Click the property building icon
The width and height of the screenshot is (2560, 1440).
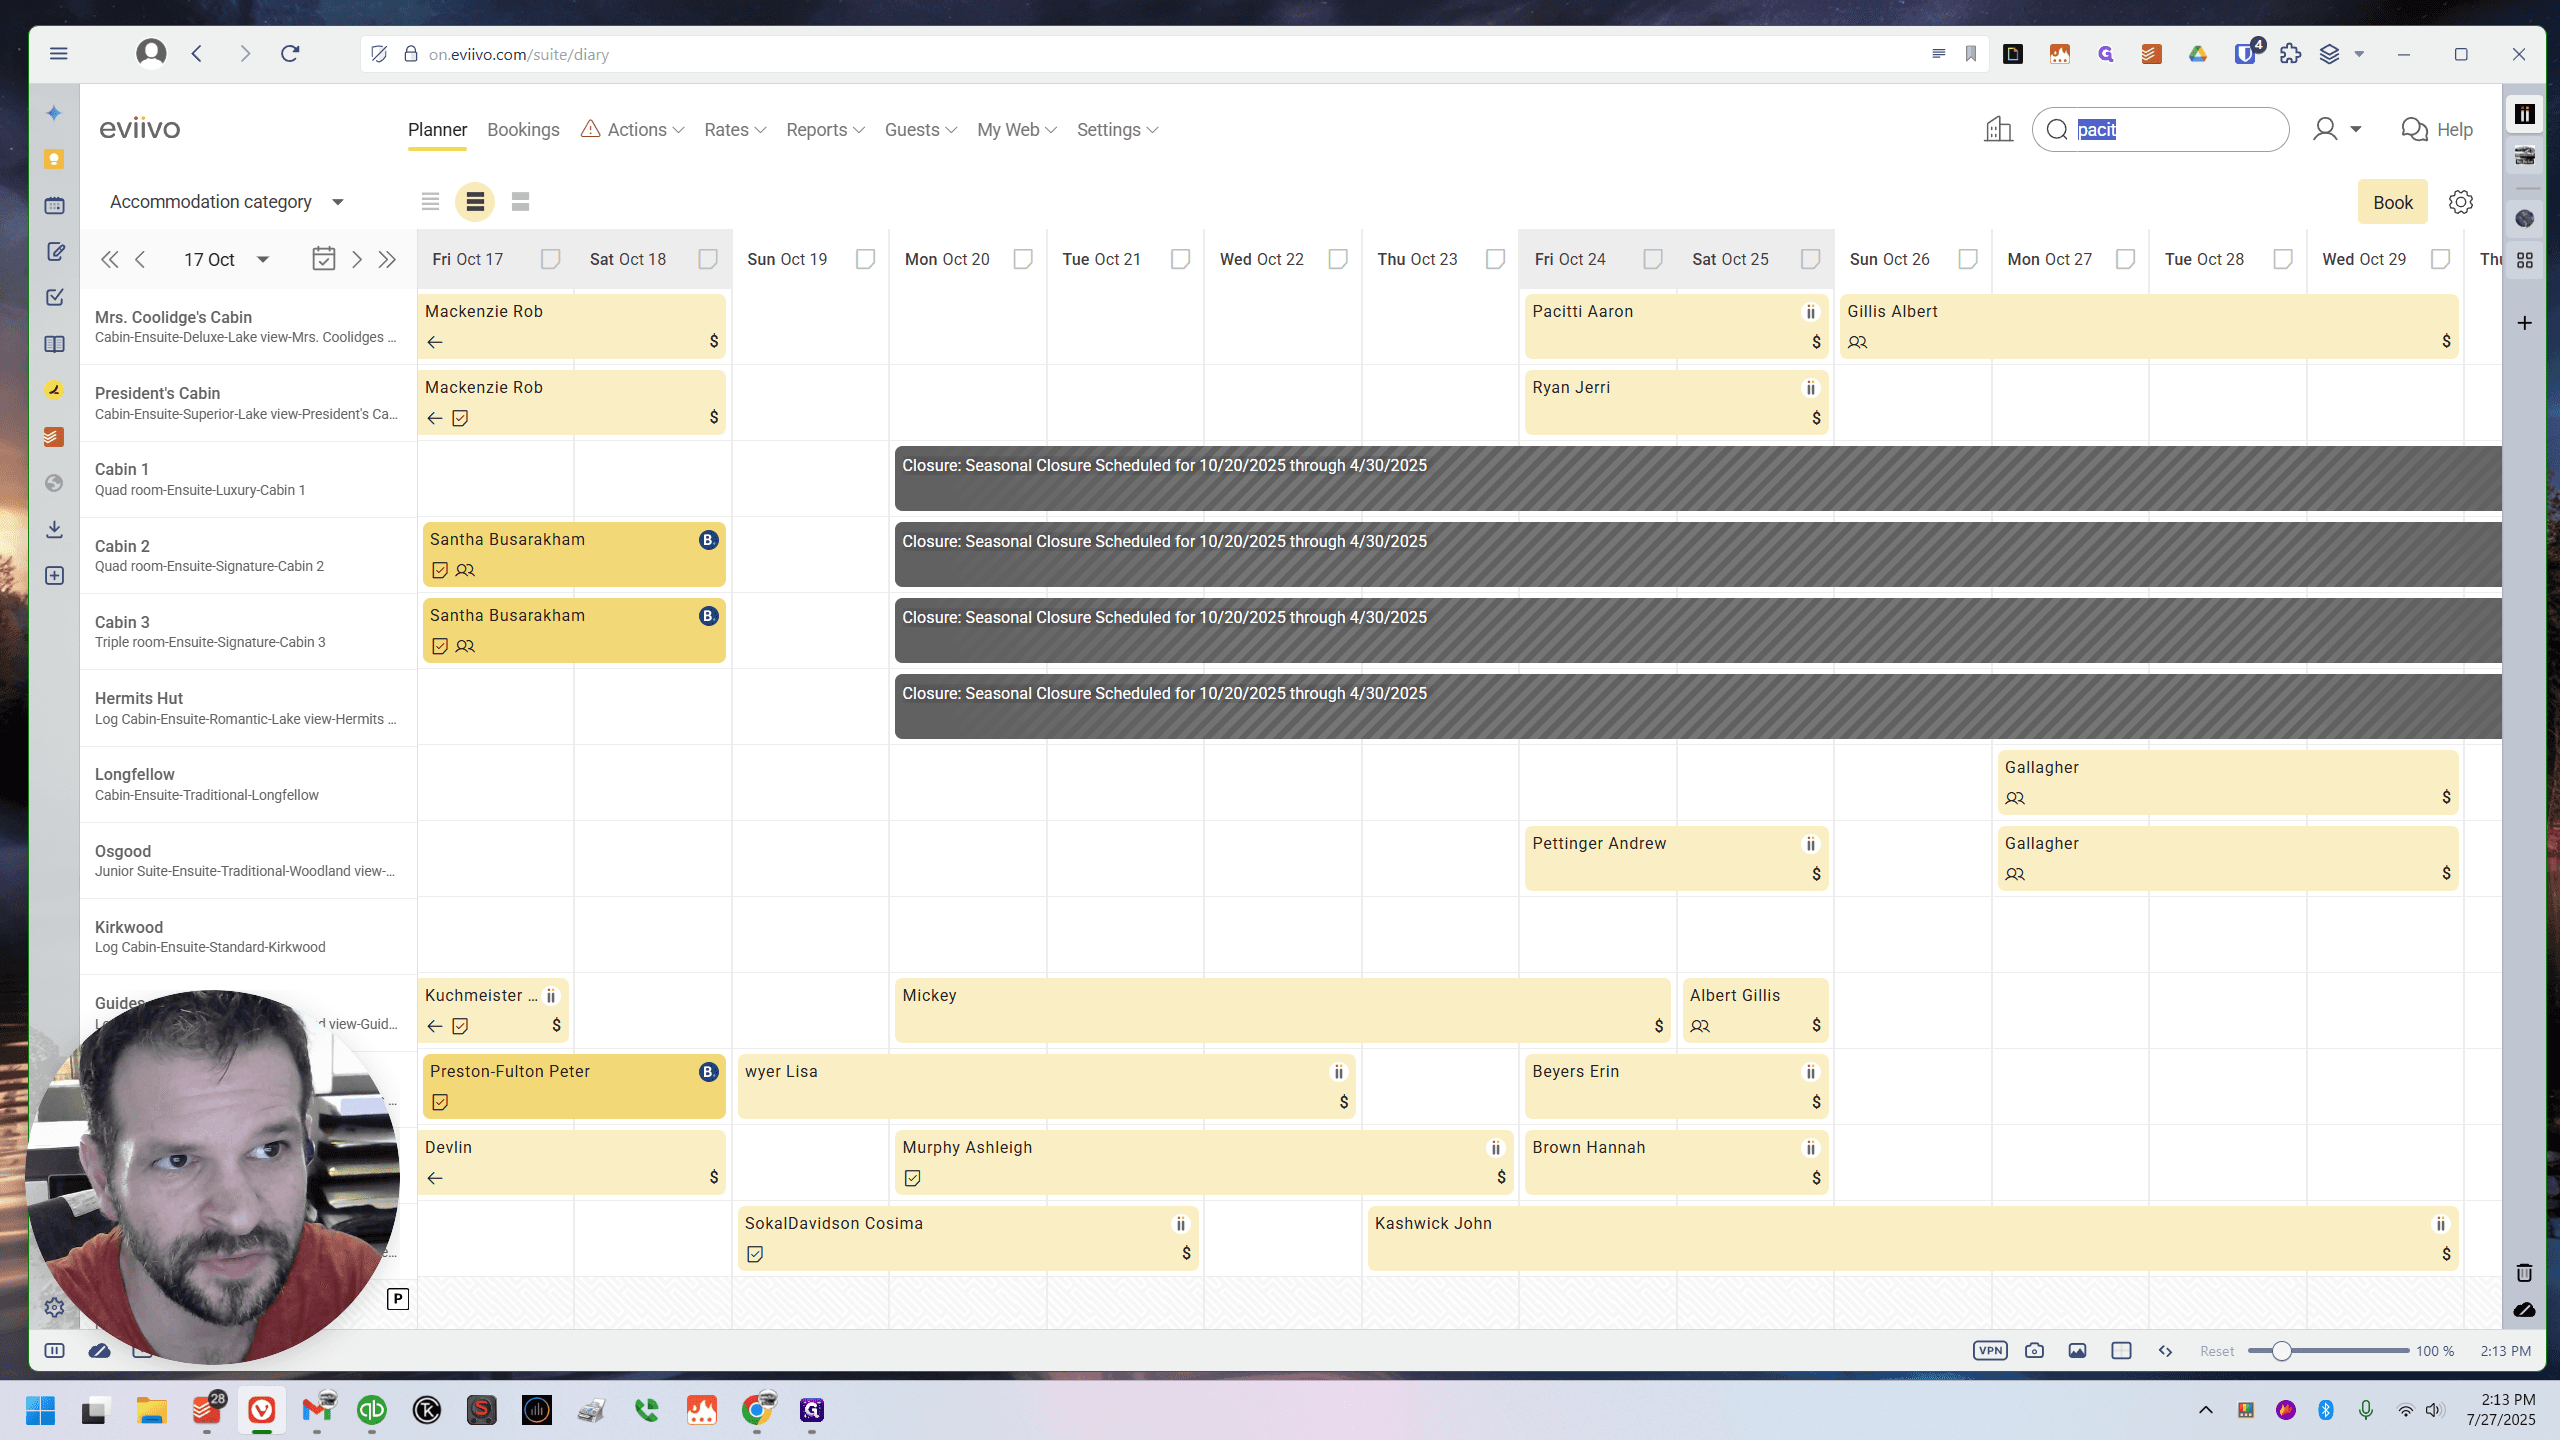tap(1998, 129)
